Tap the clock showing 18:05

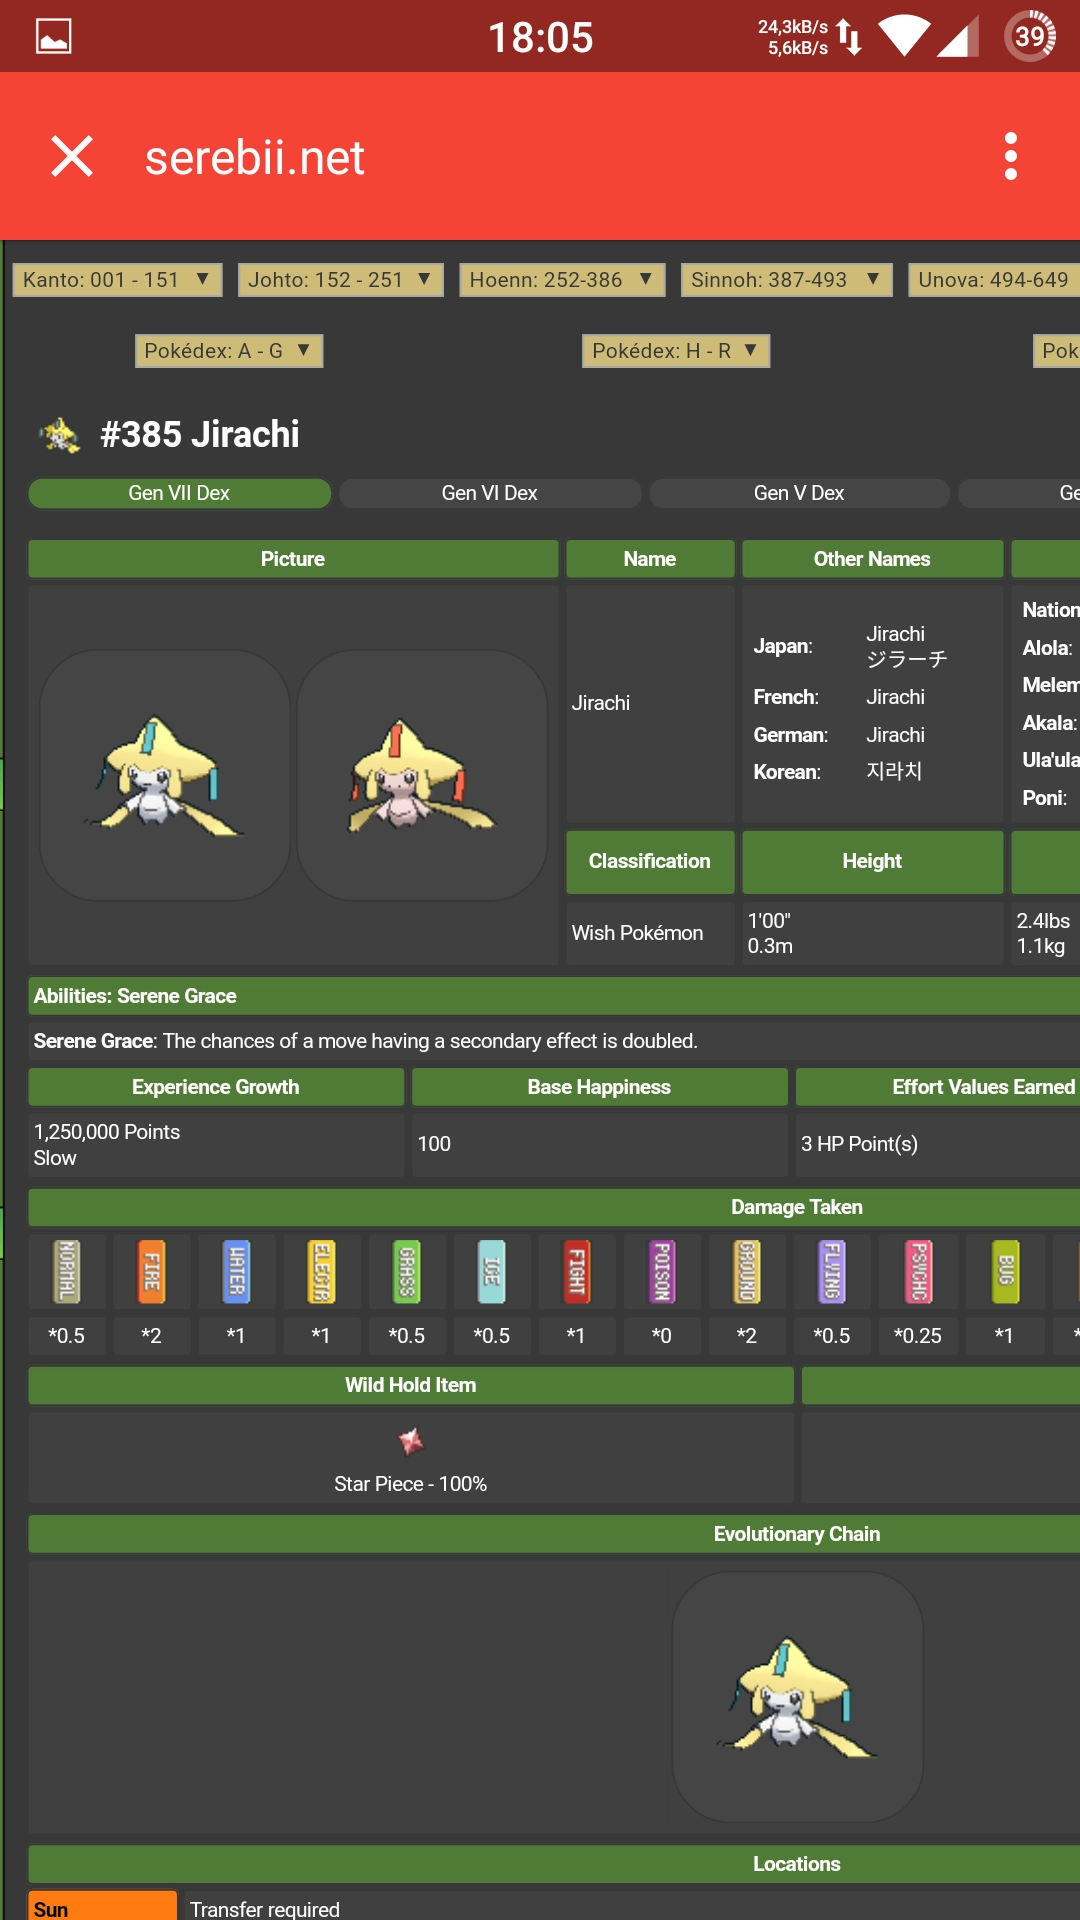point(540,38)
